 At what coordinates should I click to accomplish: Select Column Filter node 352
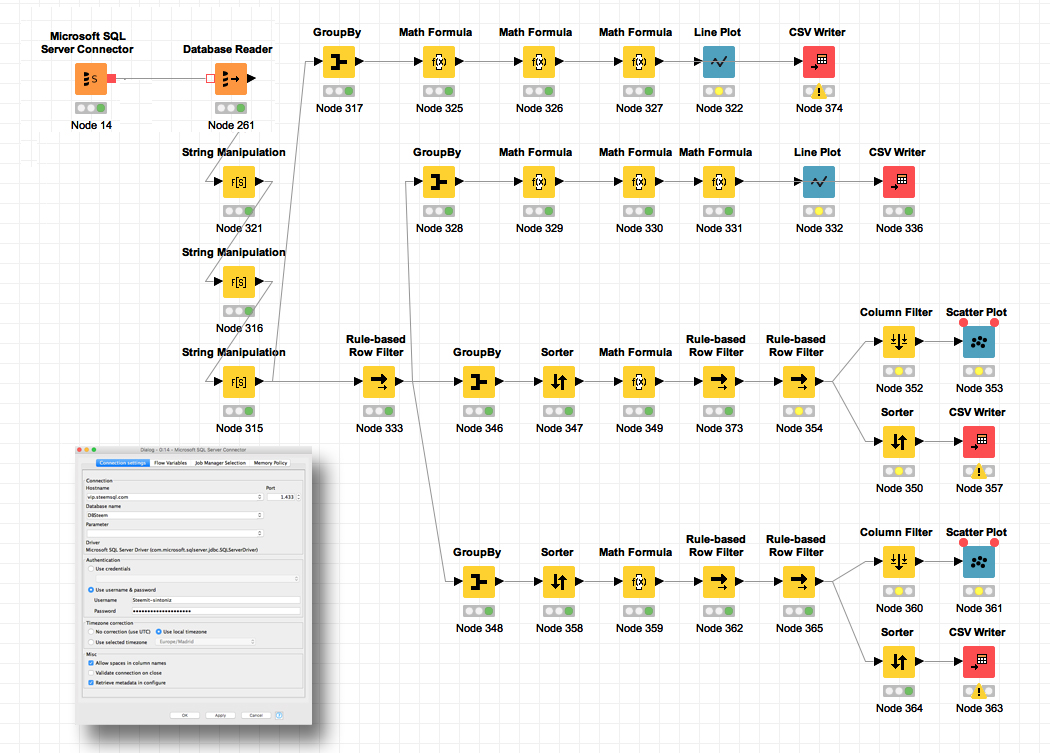tap(899, 342)
